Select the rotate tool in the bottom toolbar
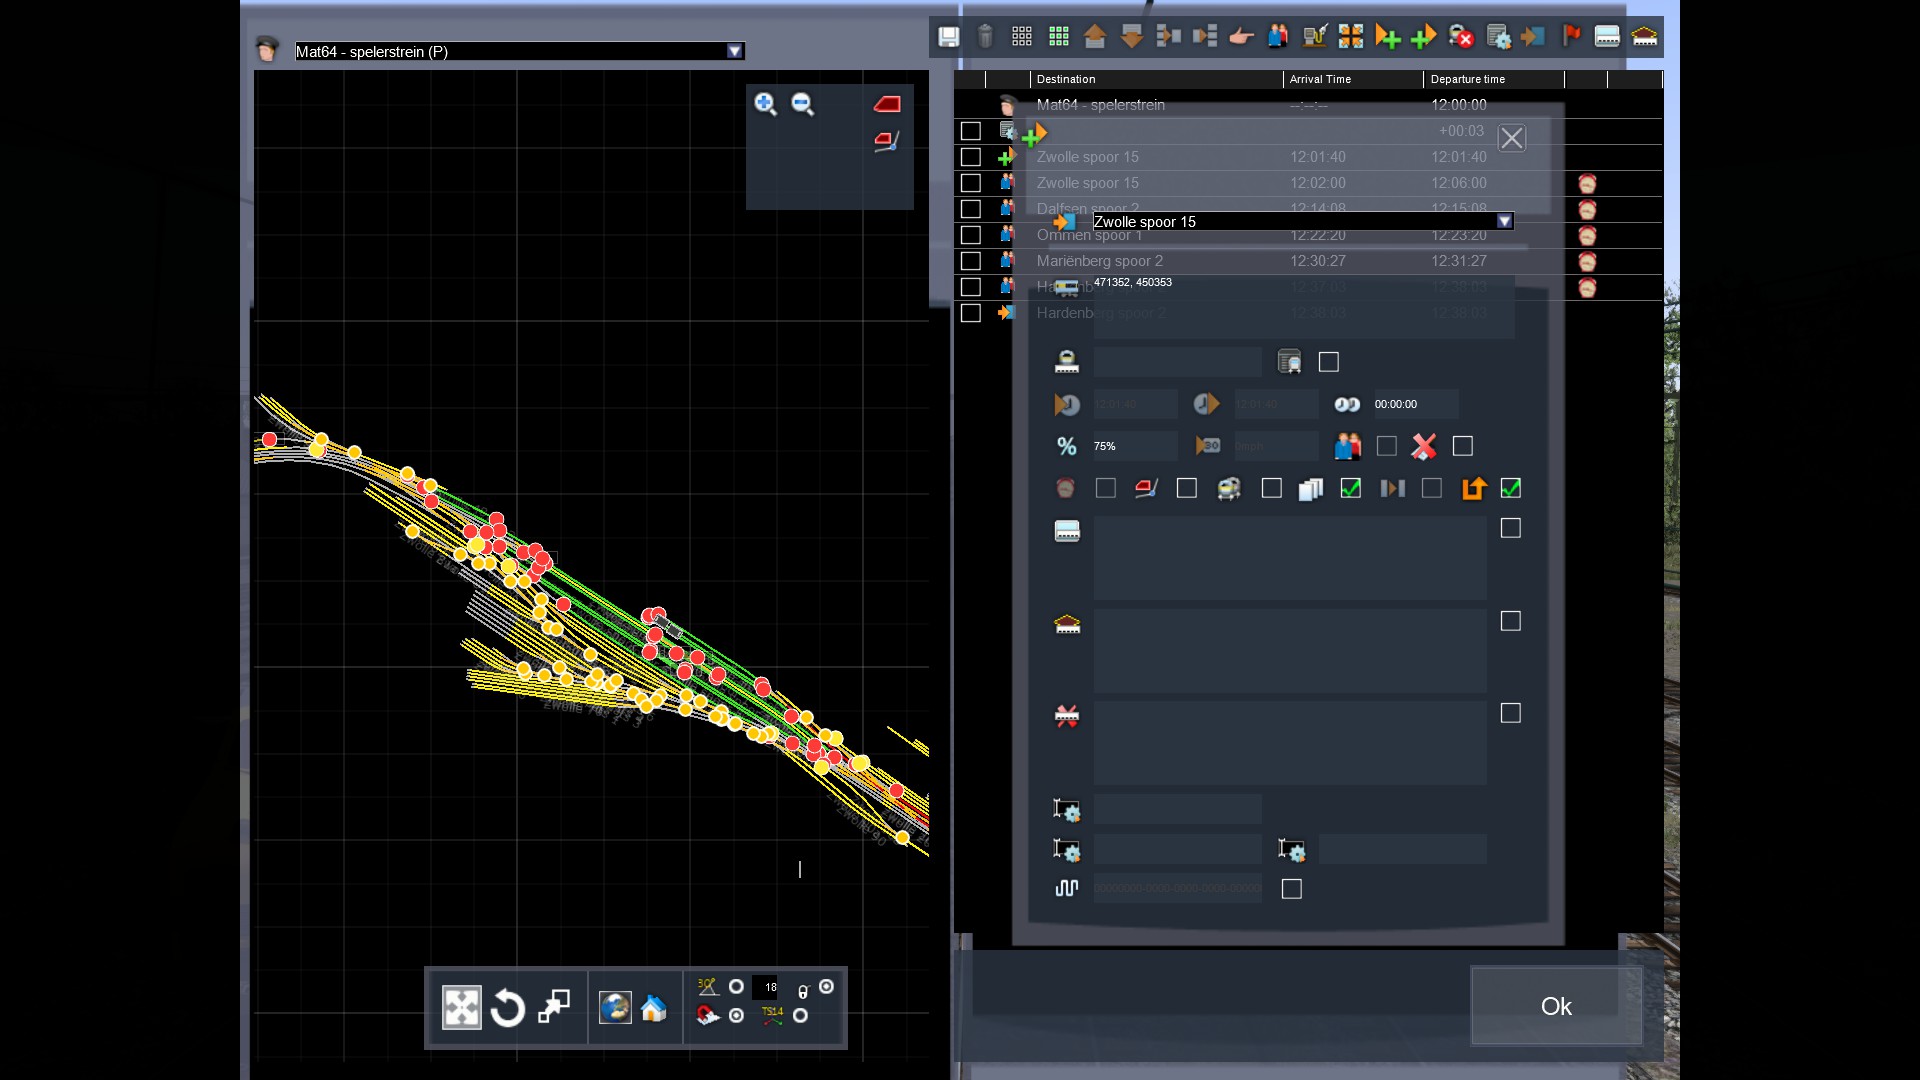The width and height of the screenshot is (1920, 1080). point(508,1008)
